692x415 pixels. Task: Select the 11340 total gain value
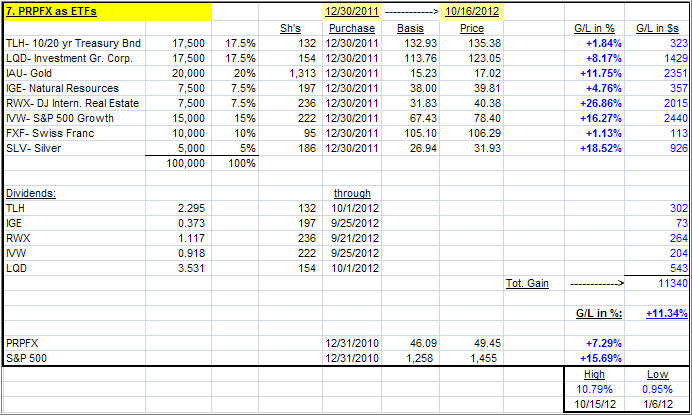point(673,283)
